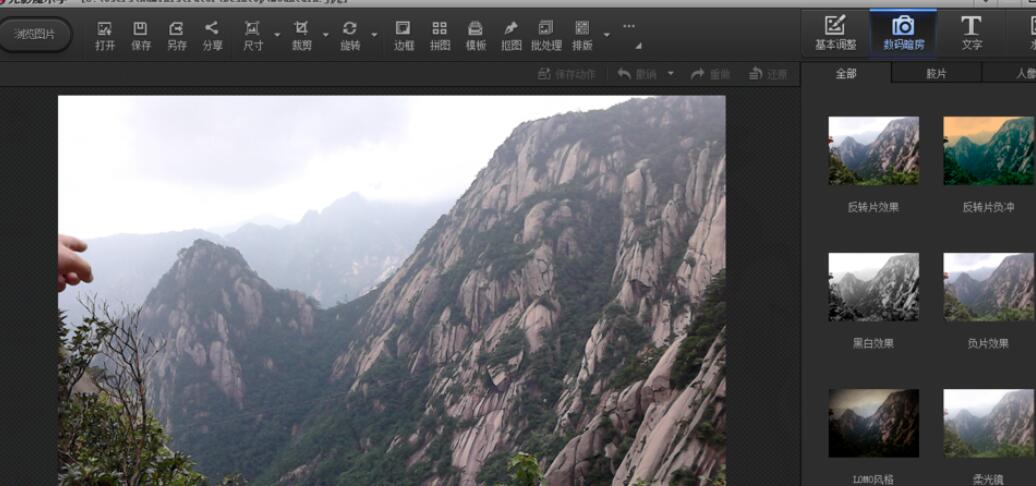Click the 打开 (Open) toolbar icon
This screenshot has width=1036, height=486.
104,28
